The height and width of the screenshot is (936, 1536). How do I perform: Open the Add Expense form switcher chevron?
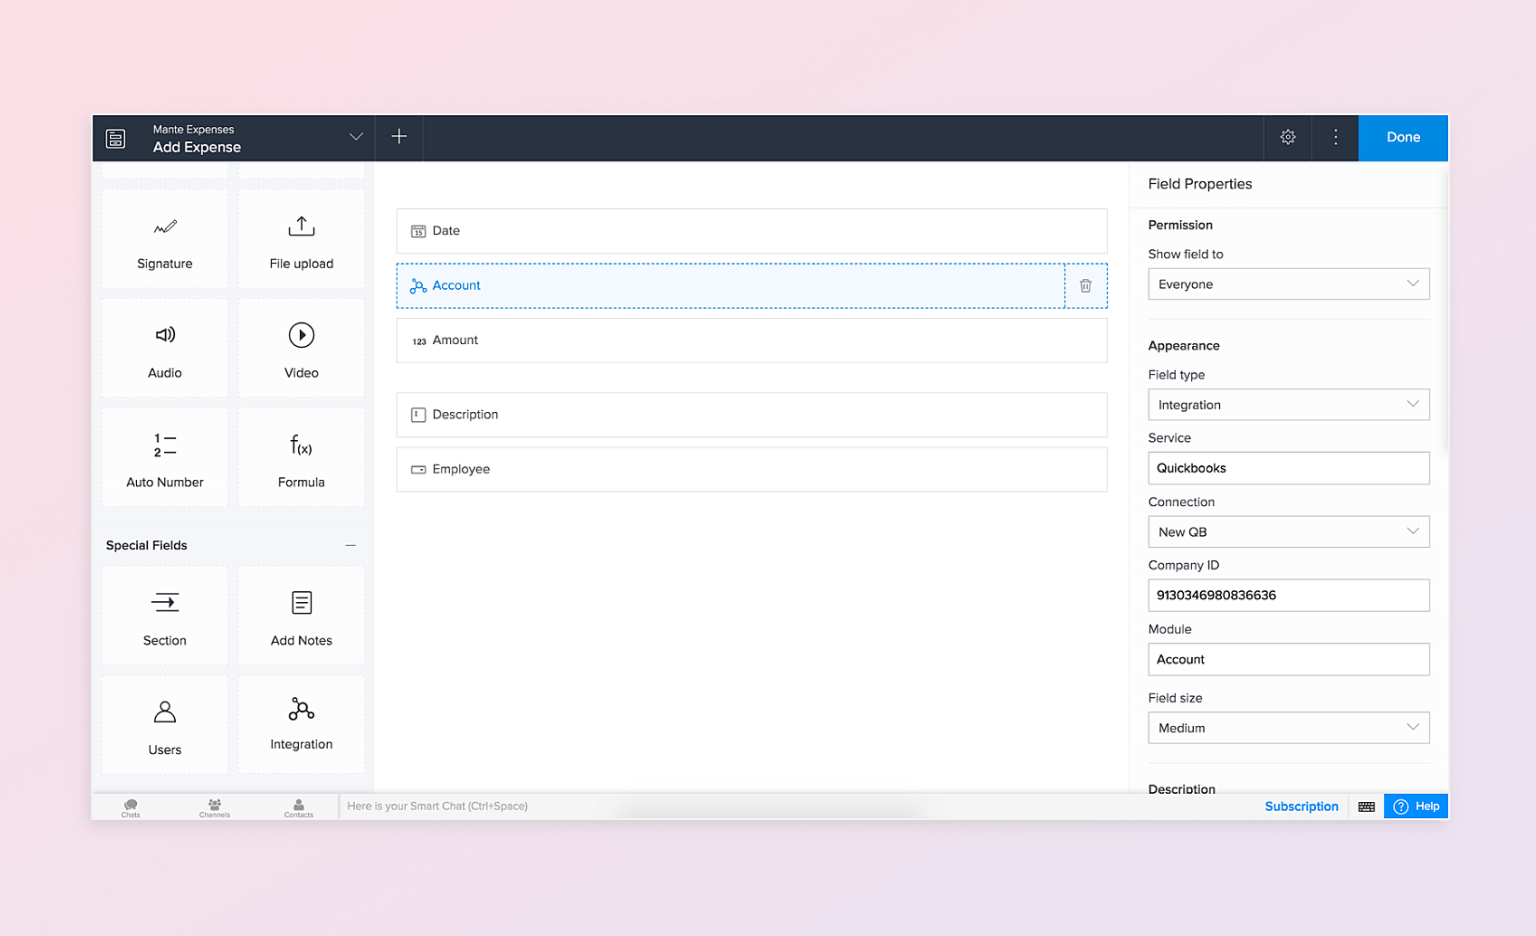pos(356,137)
